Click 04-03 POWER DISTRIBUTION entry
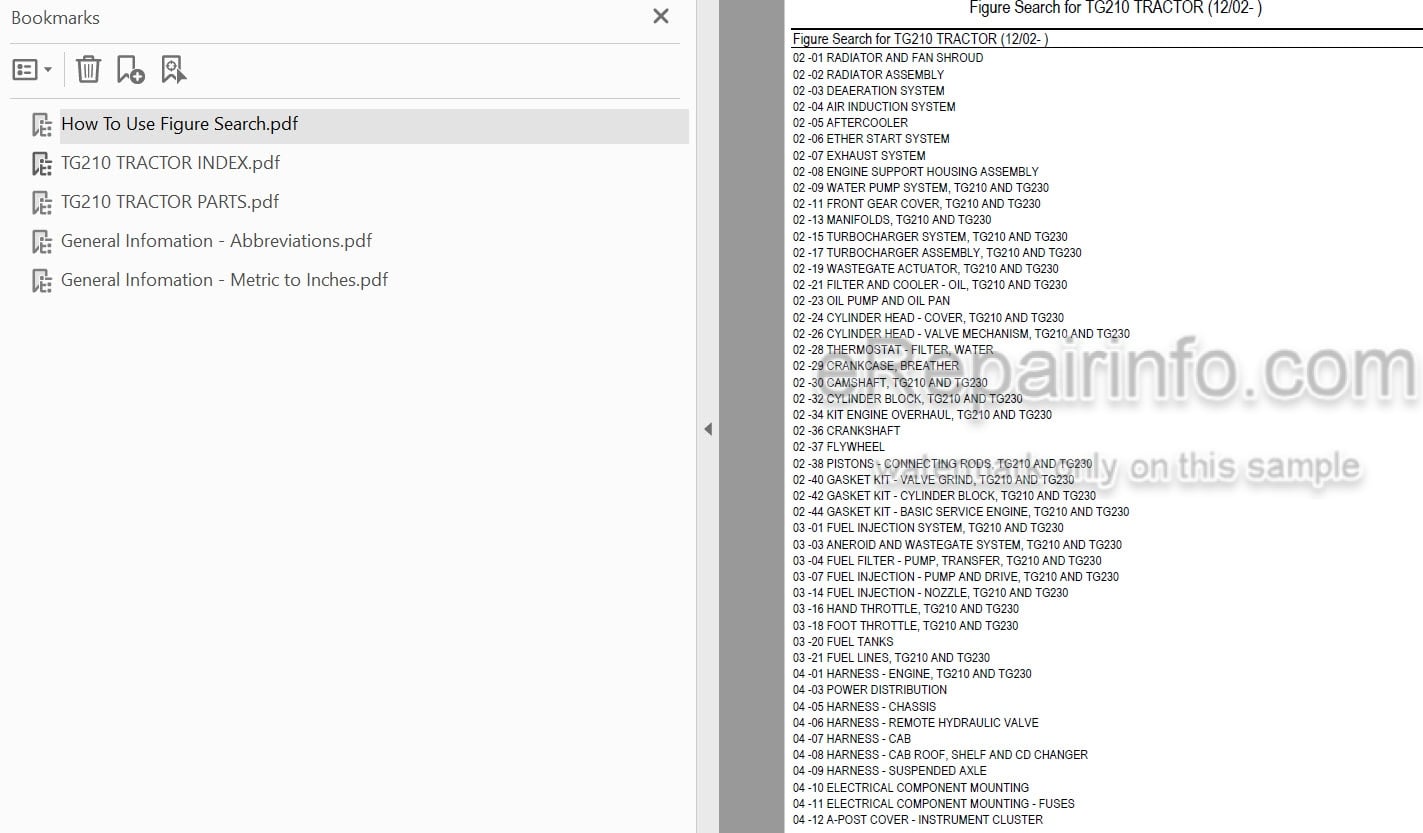Image resolution: width=1423 pixels, height=833 pixels. tap(870, 690)
